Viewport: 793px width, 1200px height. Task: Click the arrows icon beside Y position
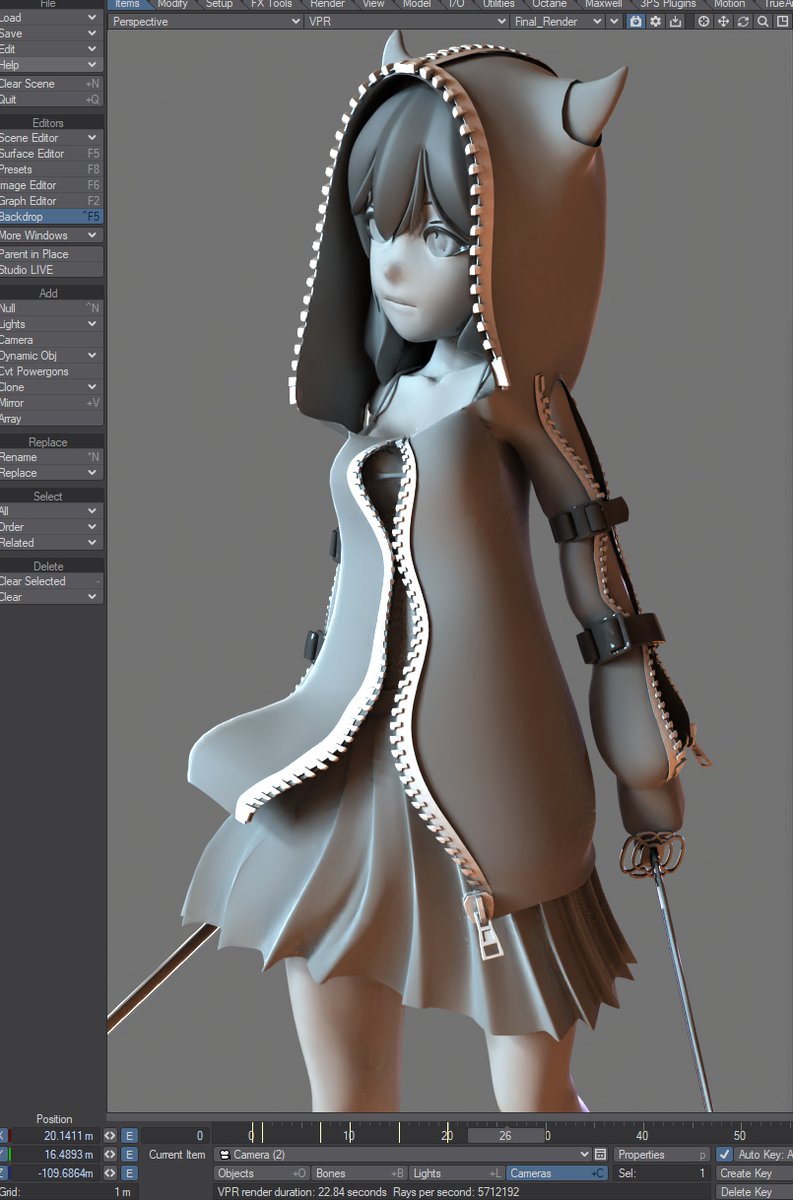pyautogui.click(x=110, y=1154)
